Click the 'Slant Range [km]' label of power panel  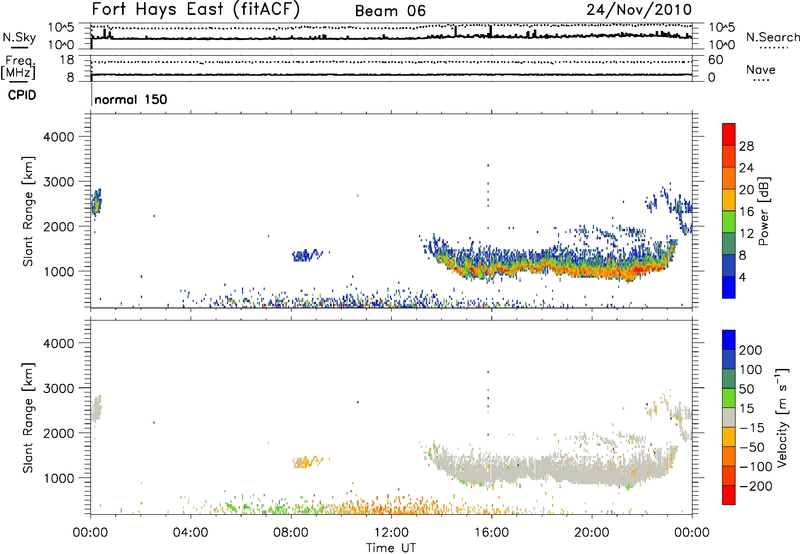coord(28,211)
